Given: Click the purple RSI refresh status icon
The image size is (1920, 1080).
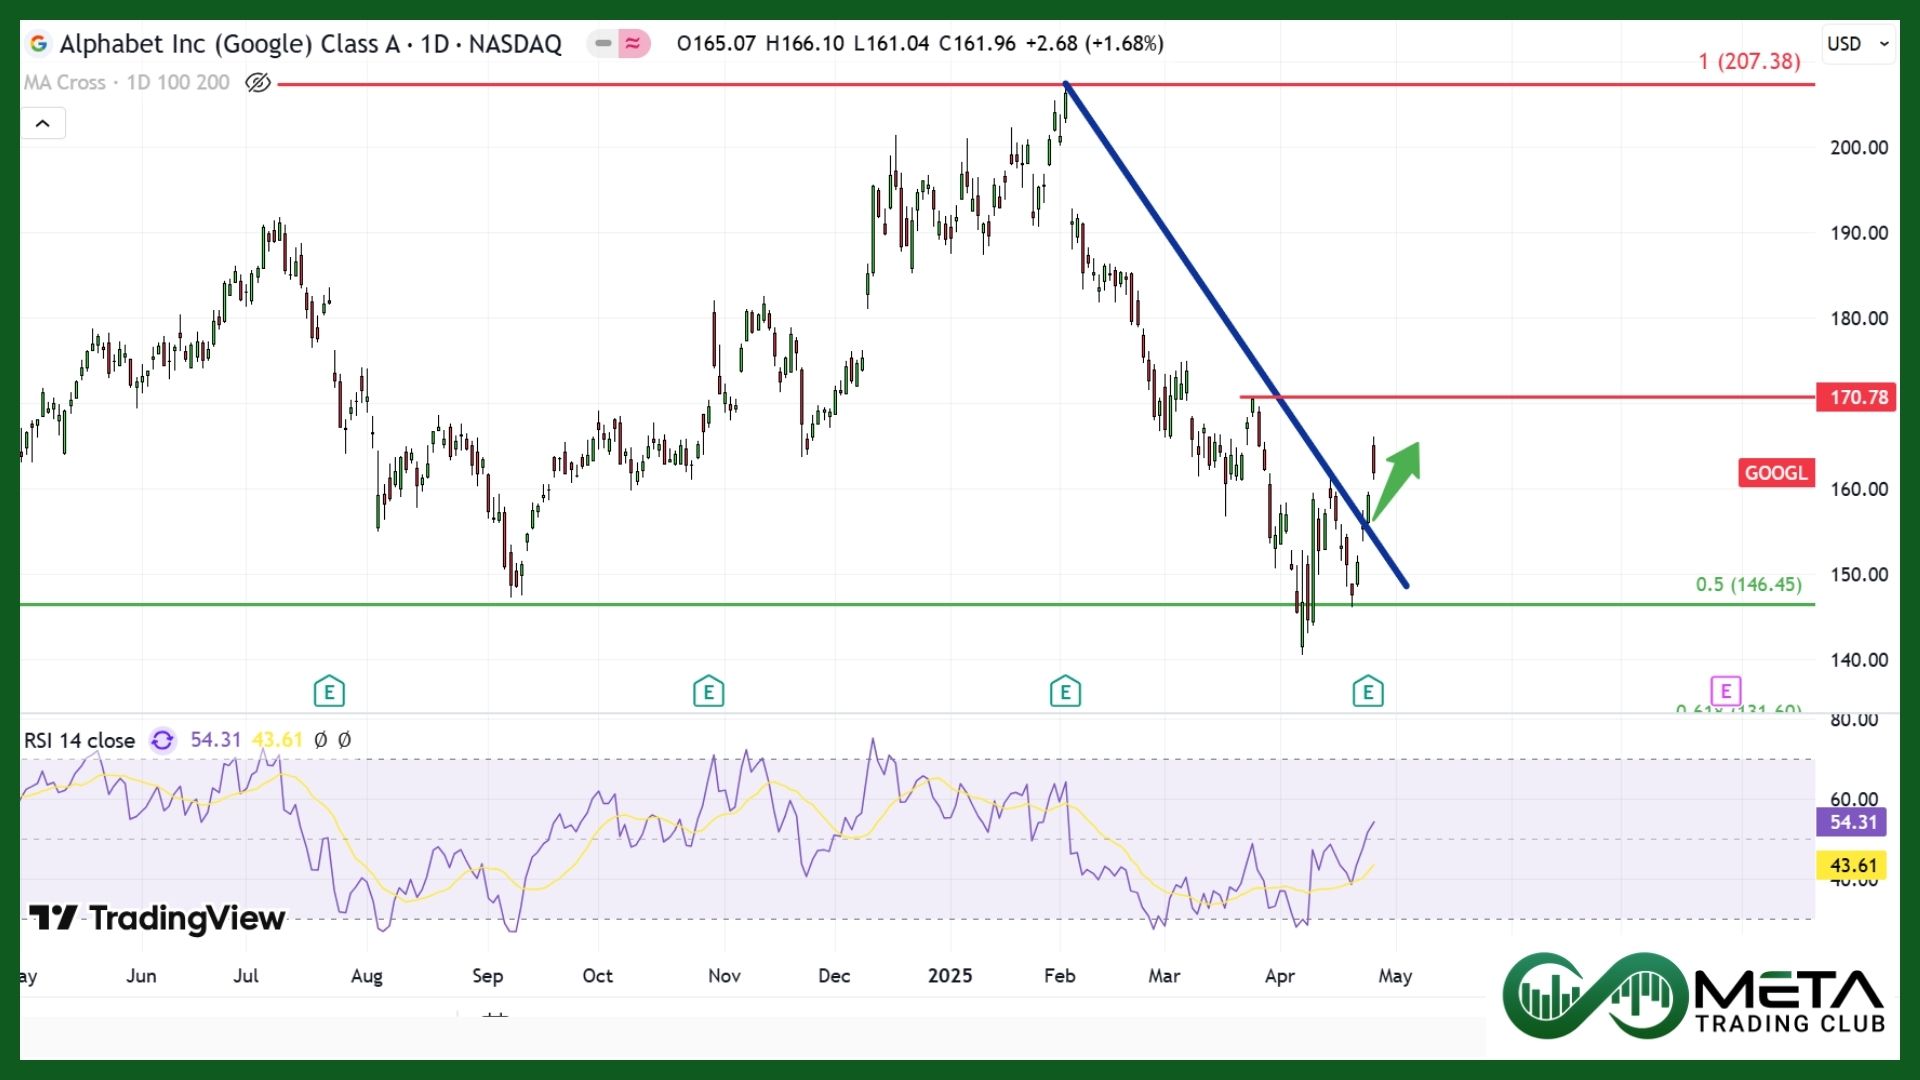Looking at the screenshot, I should click(162, 740).
